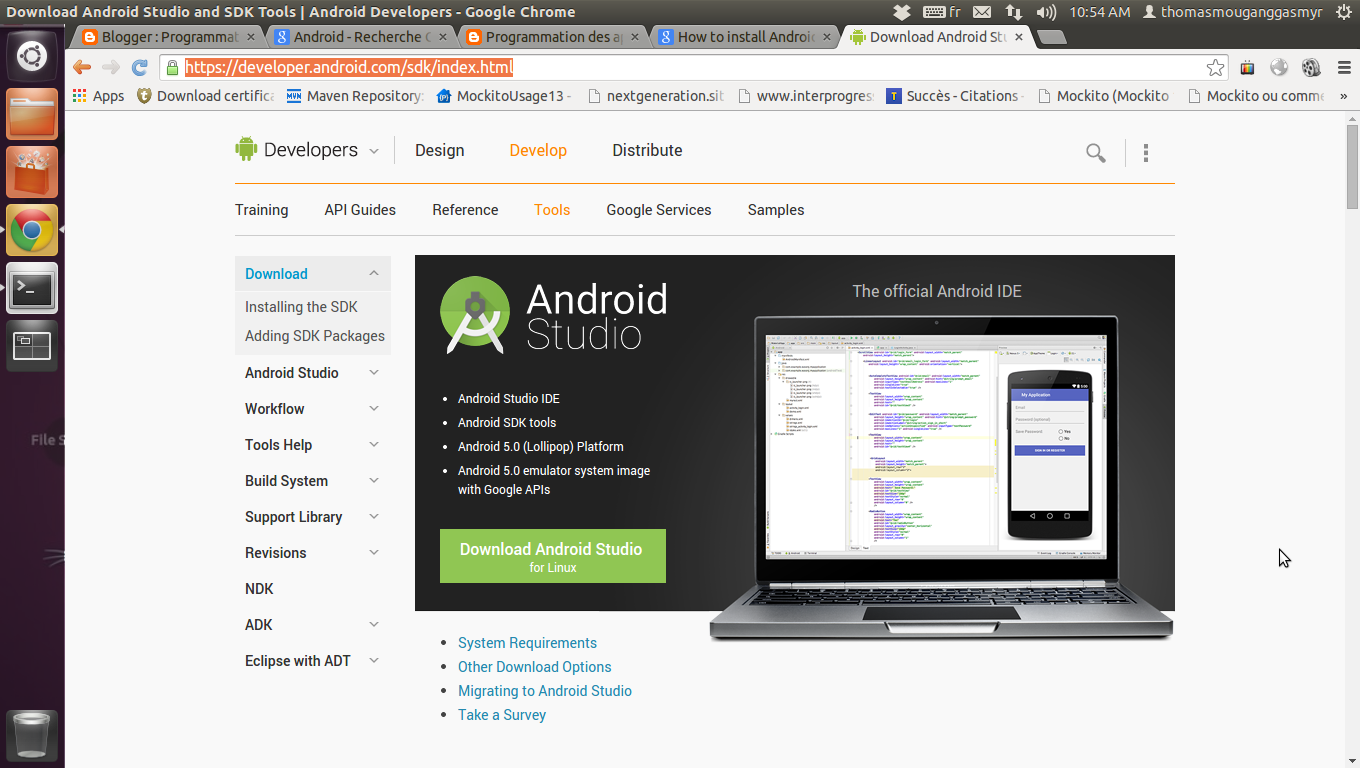Click the TV extension icon
This screenshot has height=768, width=1360.
point(1247,67)
